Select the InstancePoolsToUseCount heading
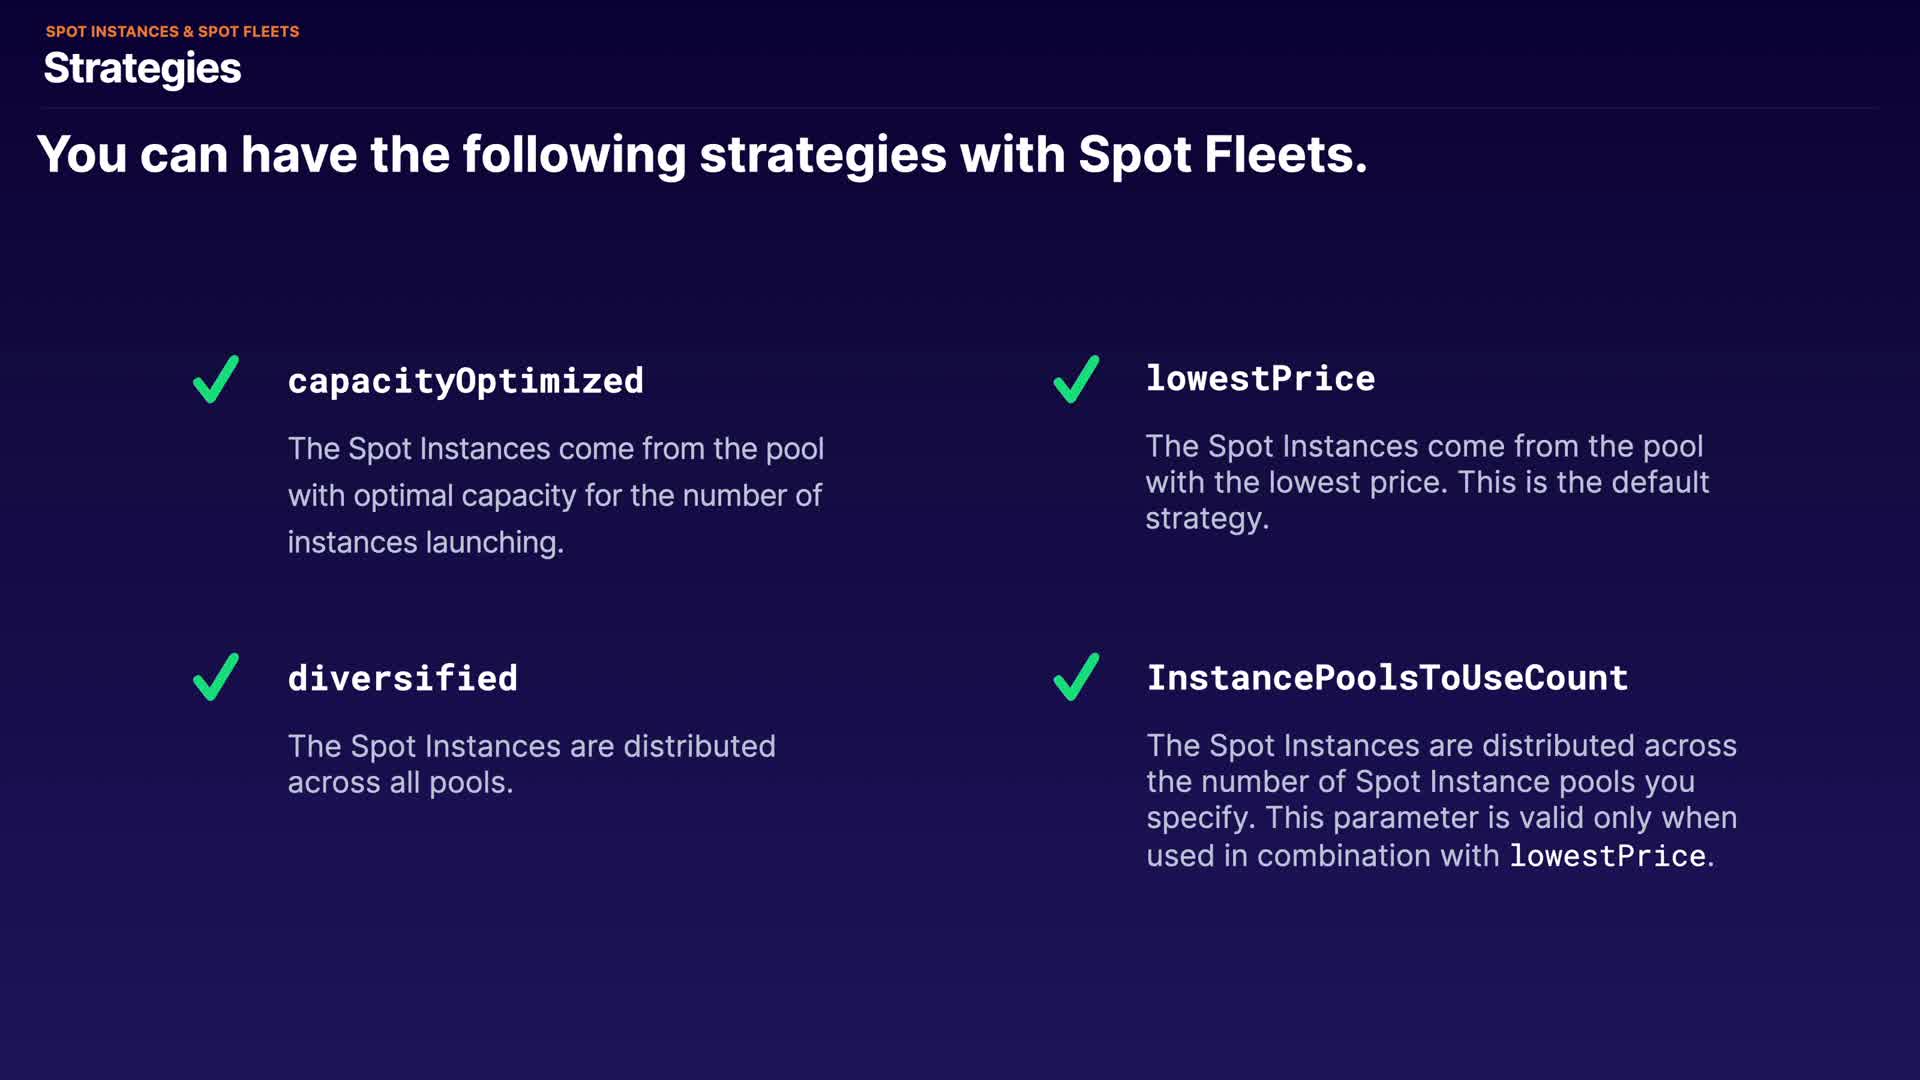The image size is (1920, 1080). click(x=1387, y=678)
